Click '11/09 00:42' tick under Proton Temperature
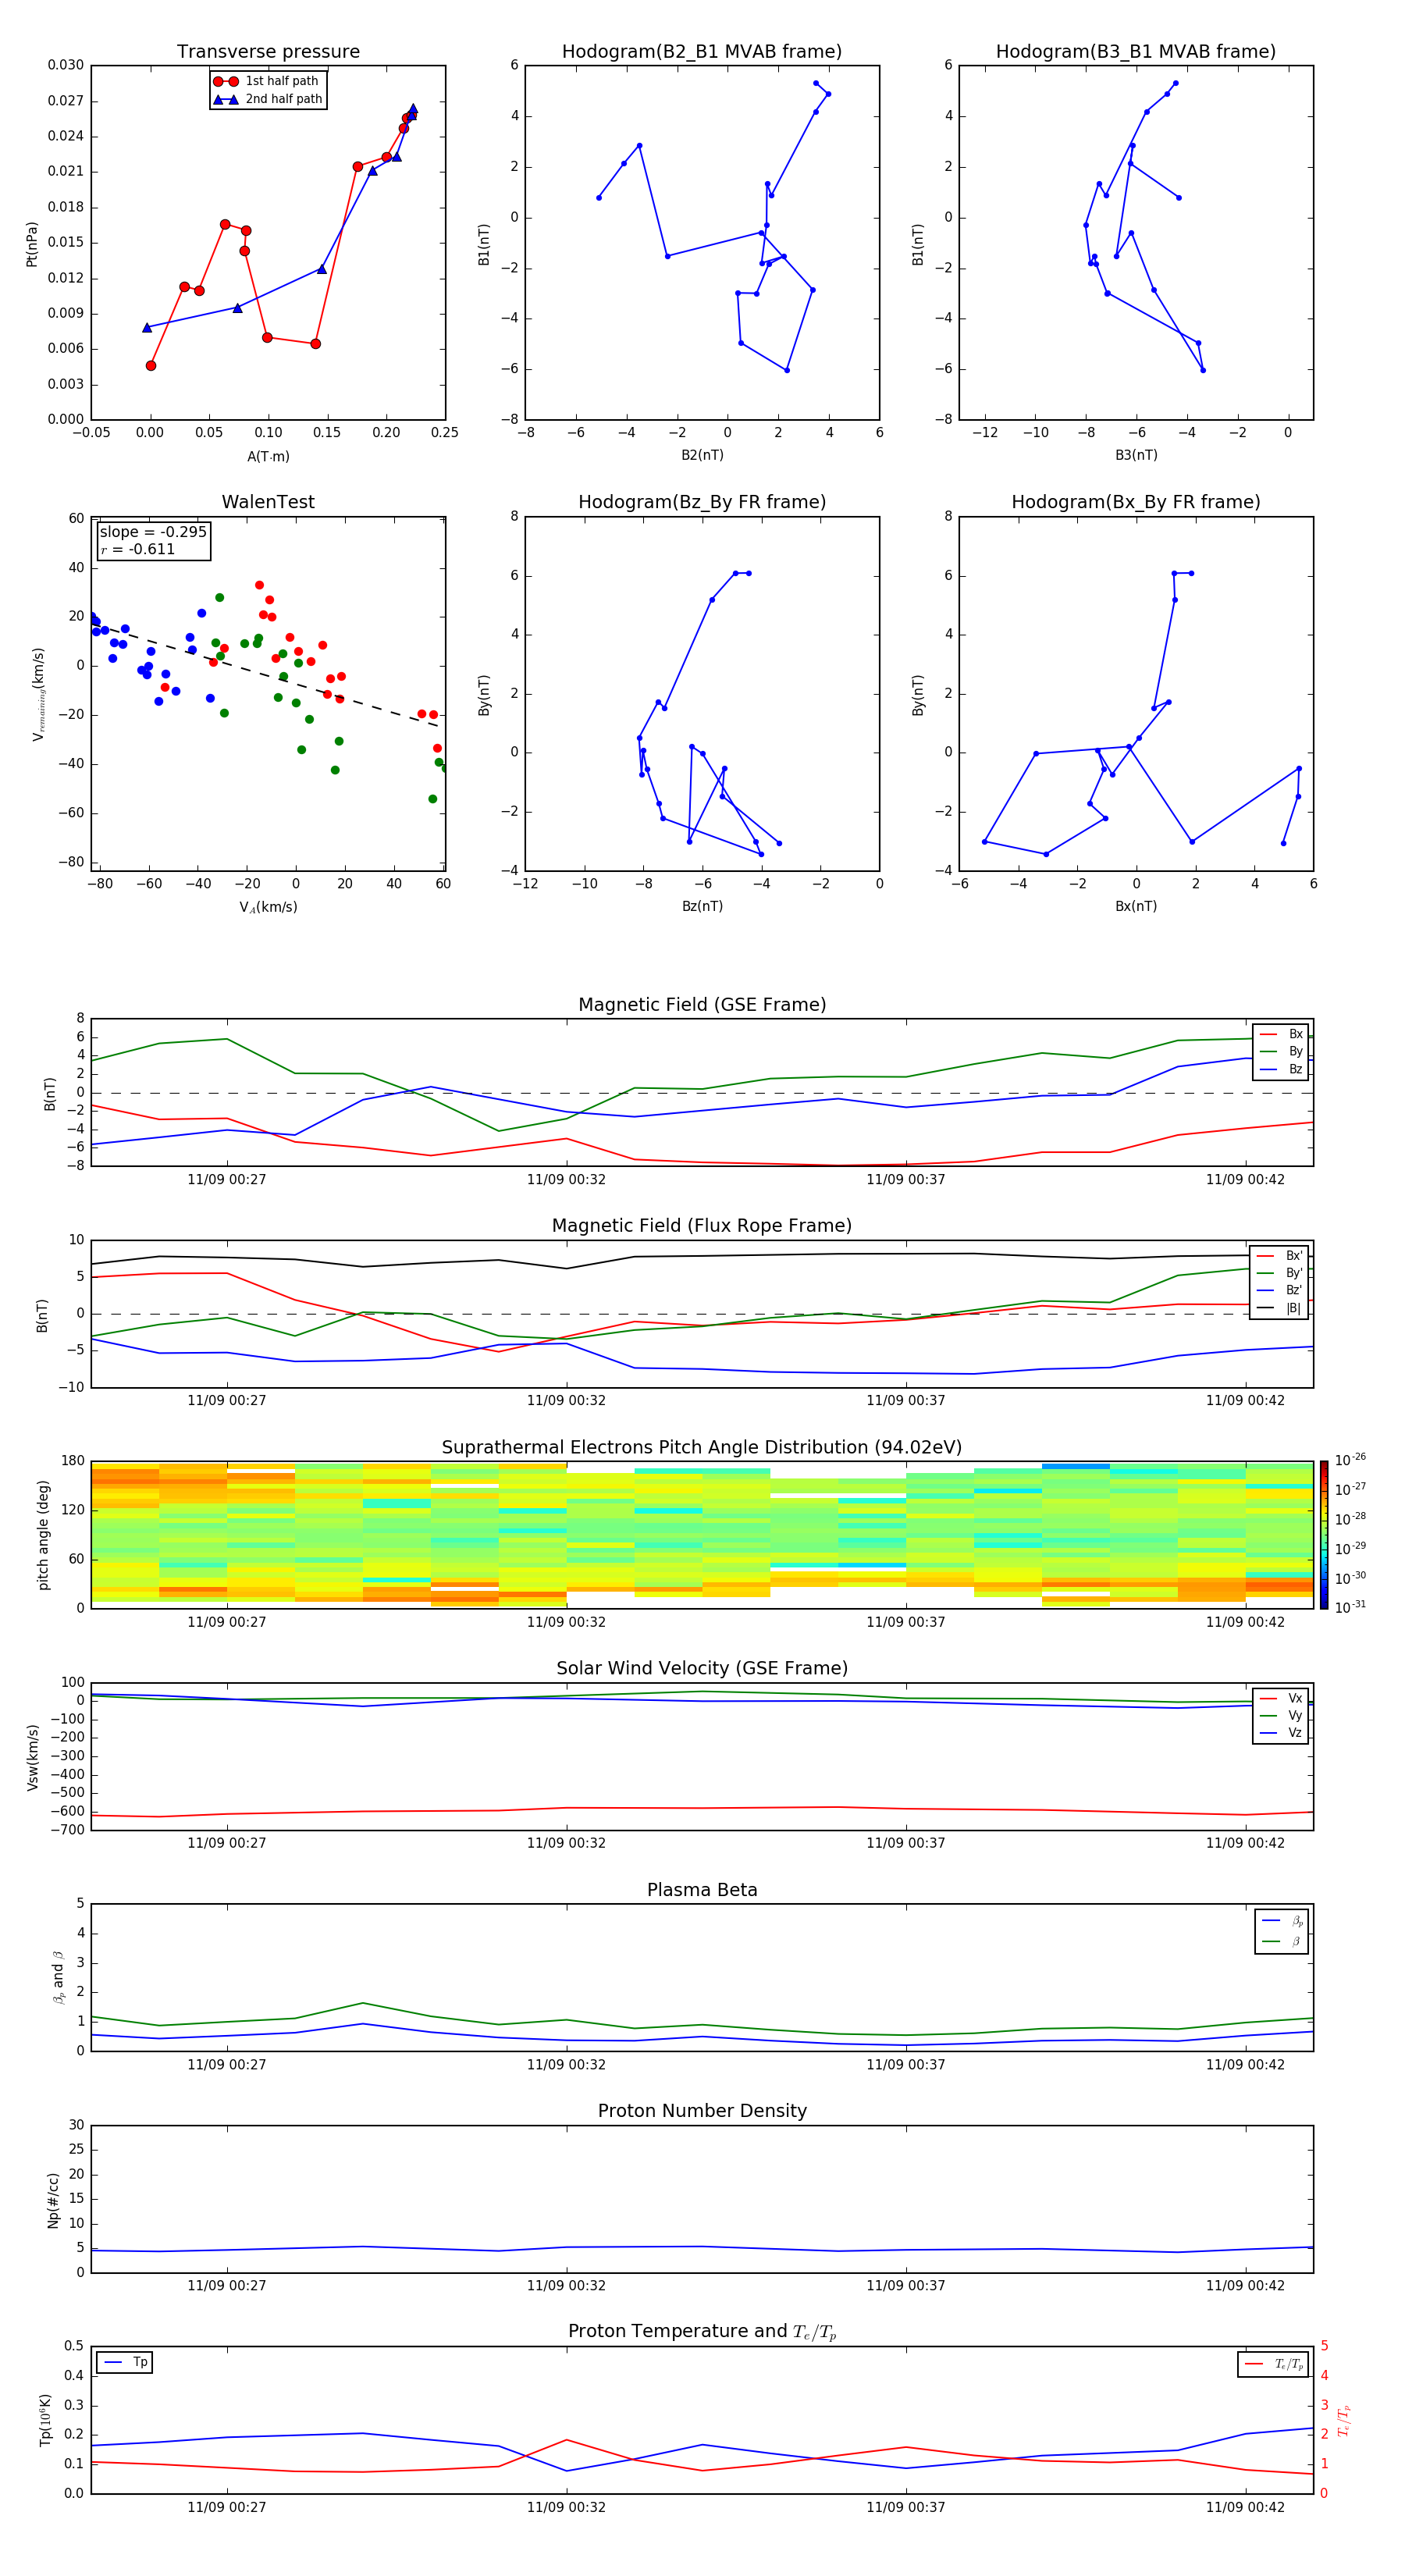 click(x=1245, y=2508)
